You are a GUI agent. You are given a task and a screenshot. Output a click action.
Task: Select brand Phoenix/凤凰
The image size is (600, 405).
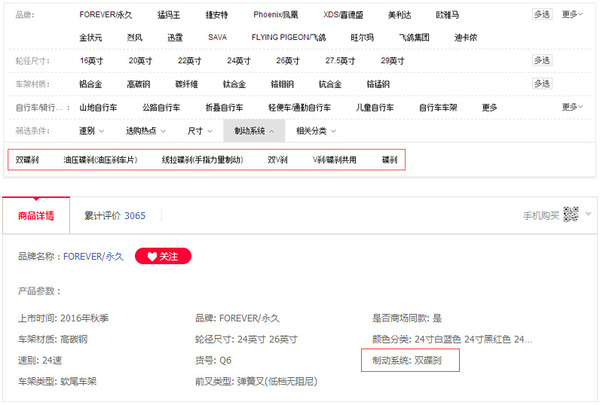[x=276, y=15]
